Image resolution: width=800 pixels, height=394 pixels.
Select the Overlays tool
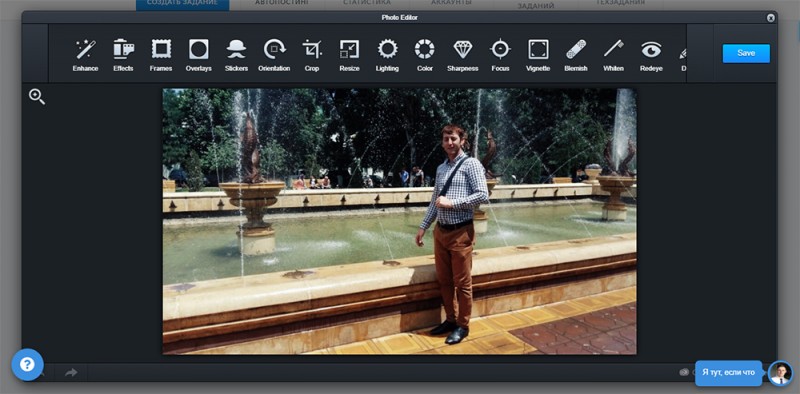tap(198, 55)
